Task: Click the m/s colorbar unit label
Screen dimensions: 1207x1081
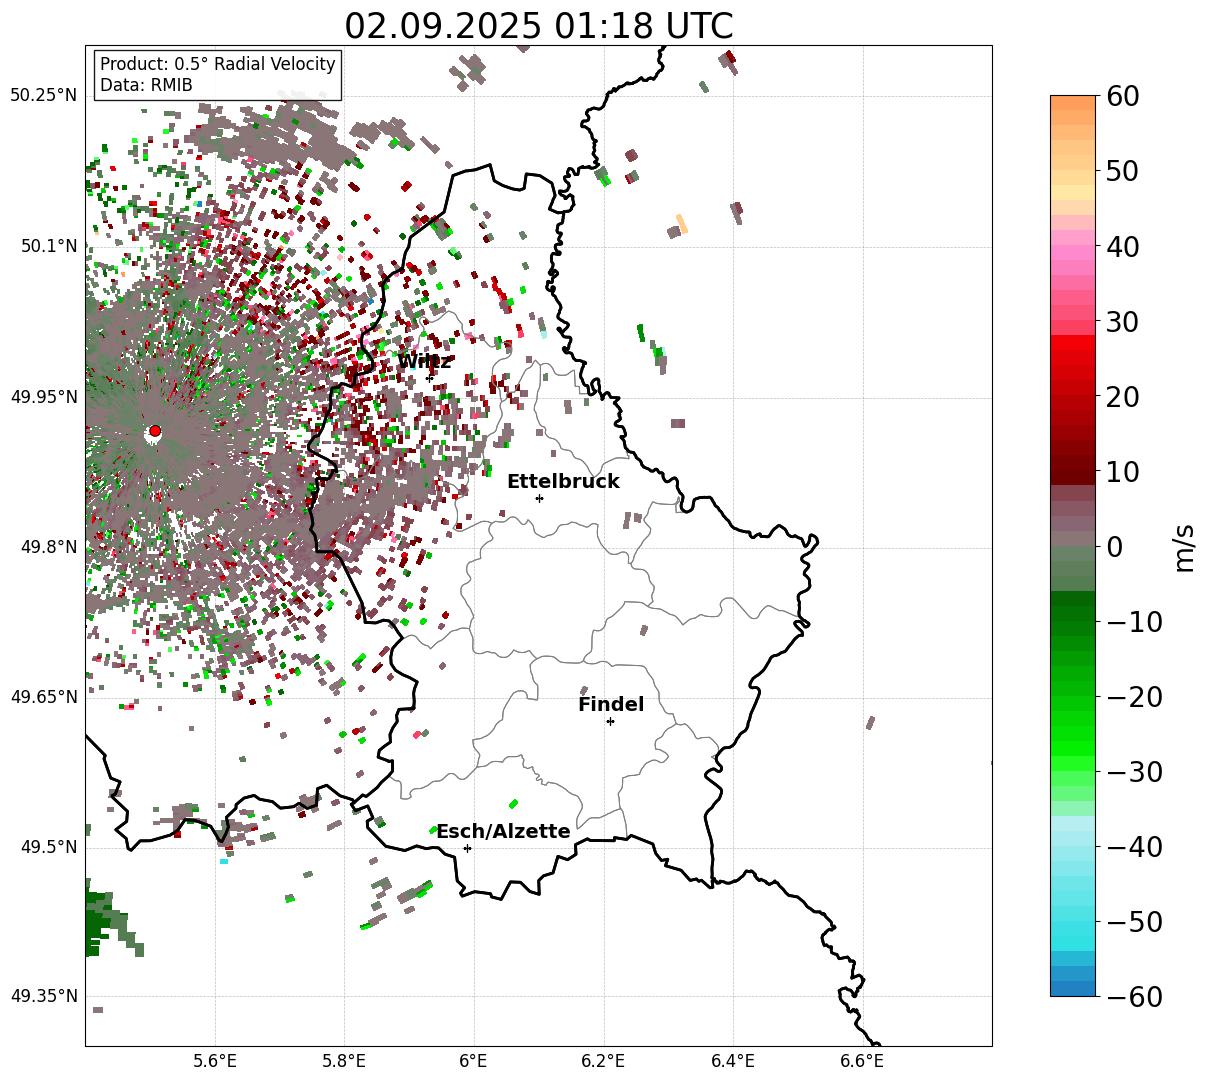Action: pos(1185,546)
